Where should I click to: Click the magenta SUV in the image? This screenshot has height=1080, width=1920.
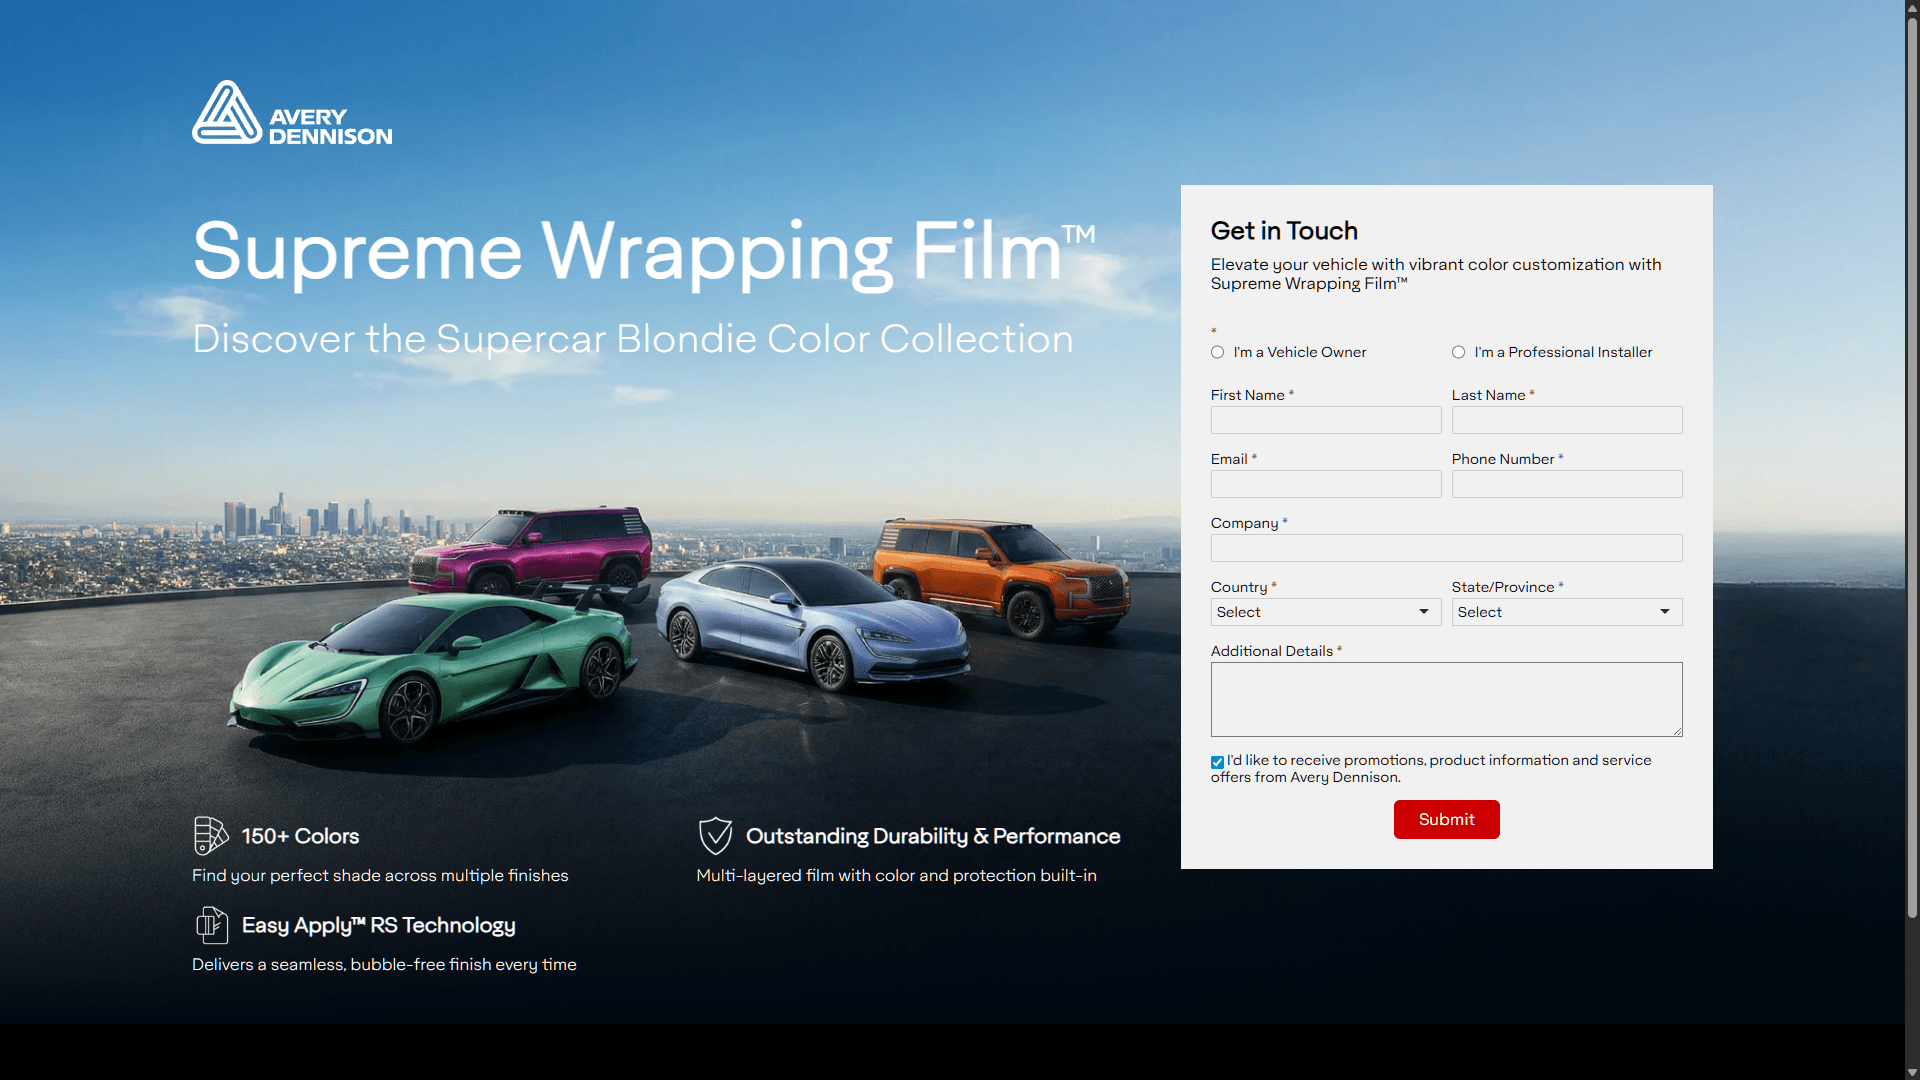[x=530, y=550]
